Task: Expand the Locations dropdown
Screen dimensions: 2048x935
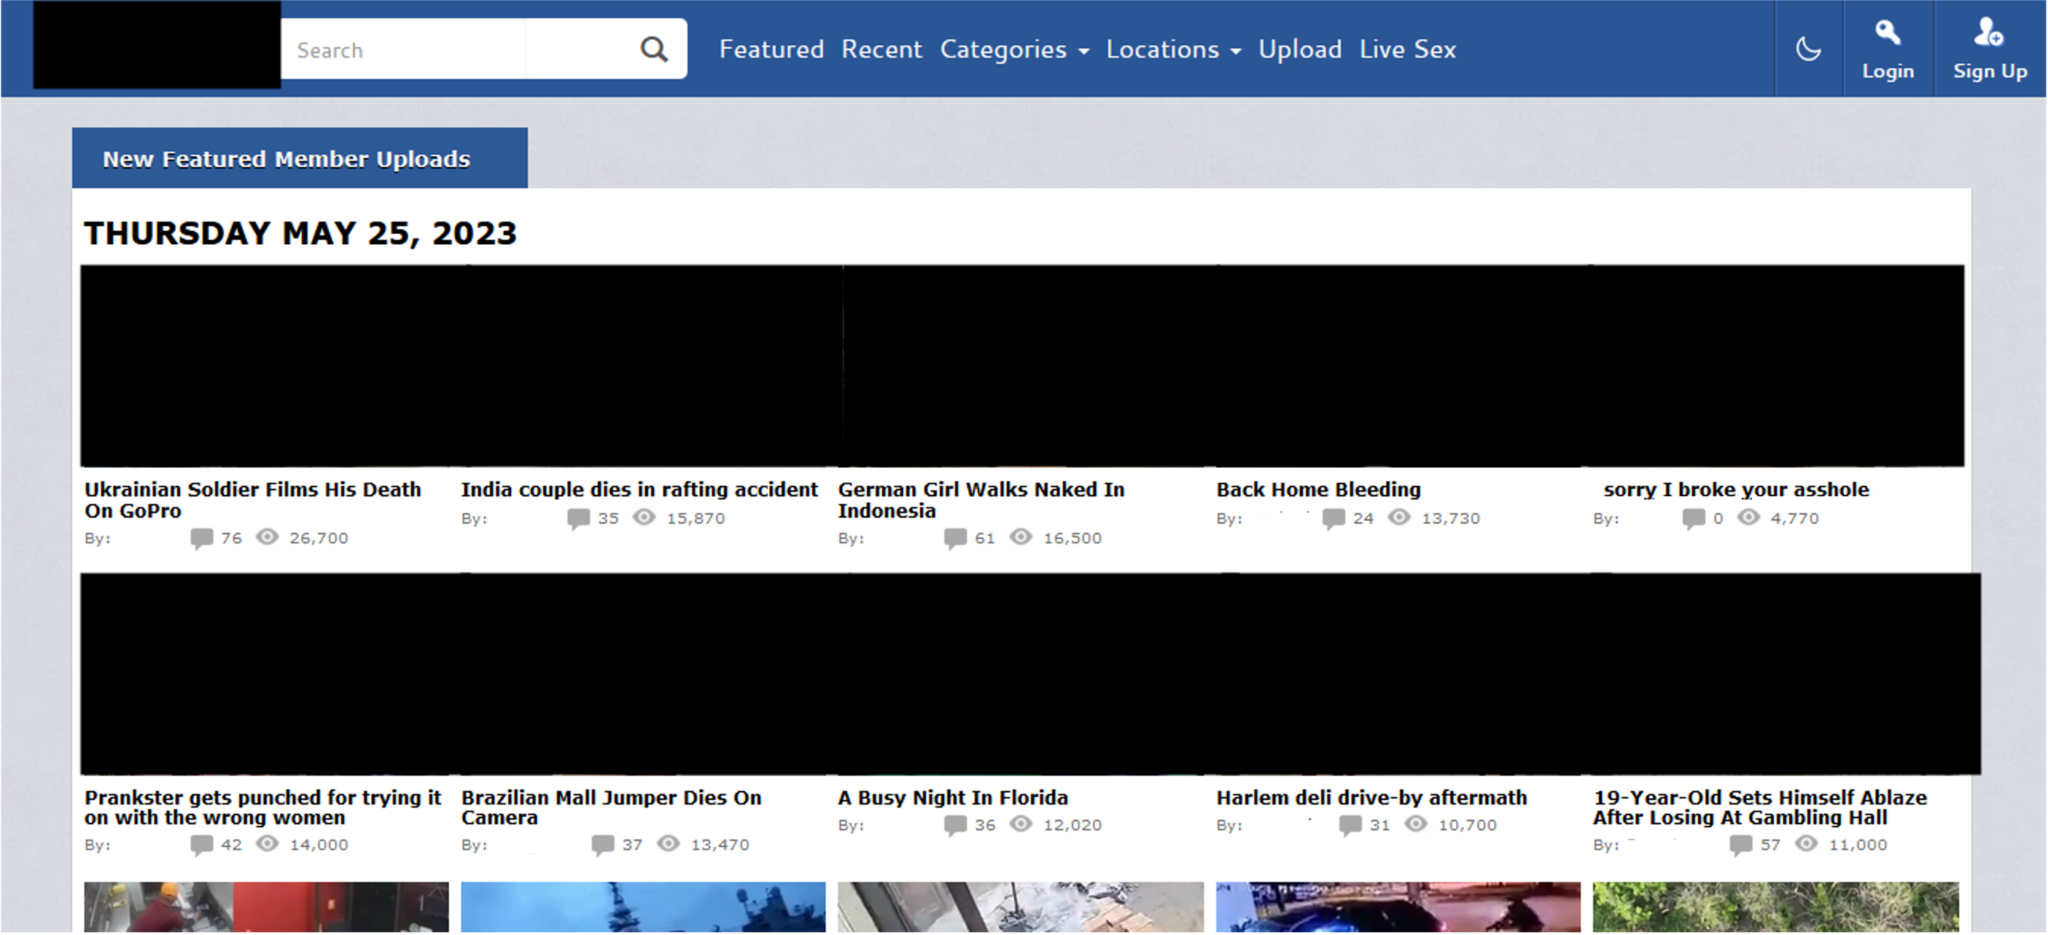Action: tap(1173, 49)
